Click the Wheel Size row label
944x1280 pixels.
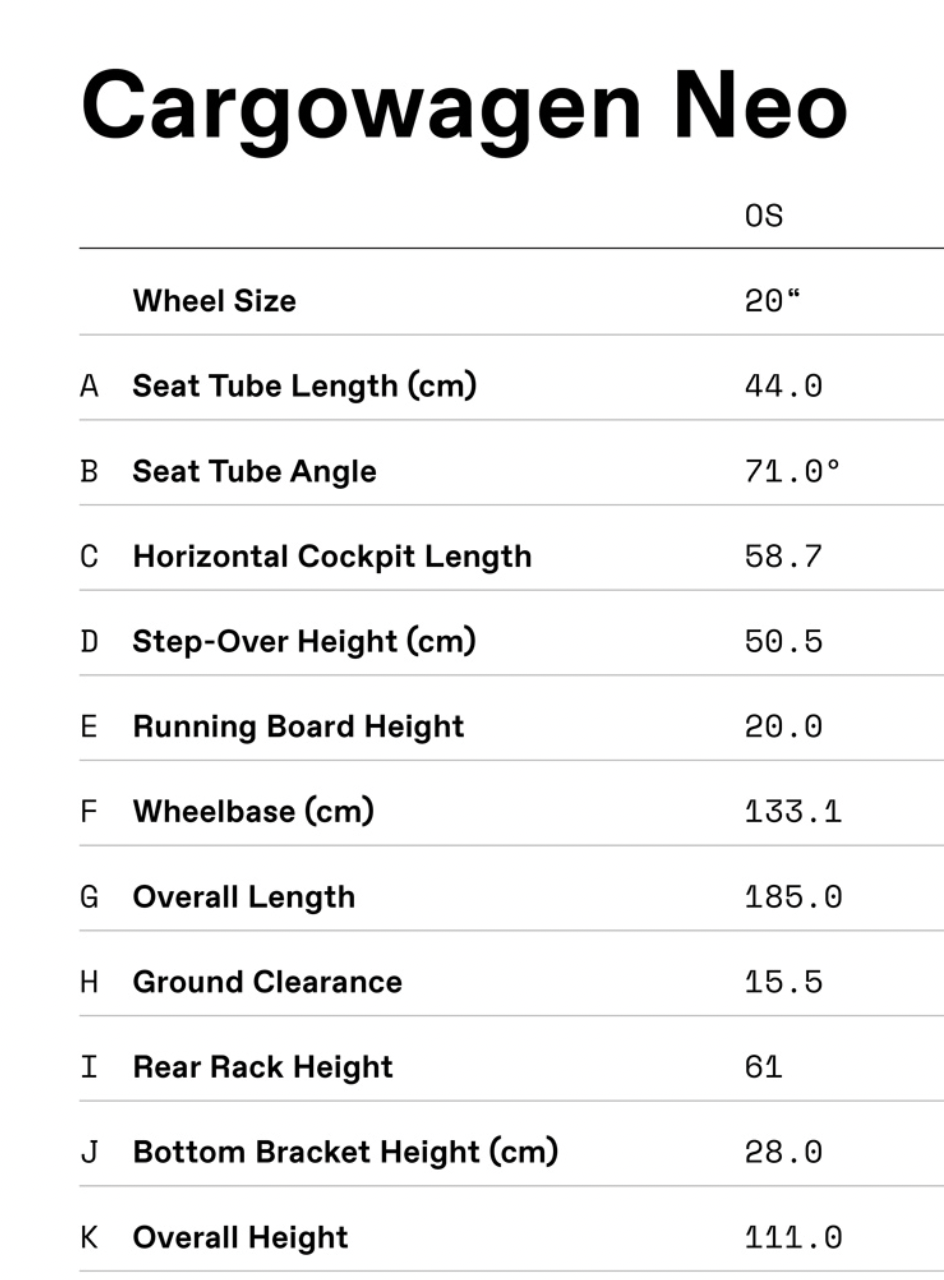coord(214,301)
